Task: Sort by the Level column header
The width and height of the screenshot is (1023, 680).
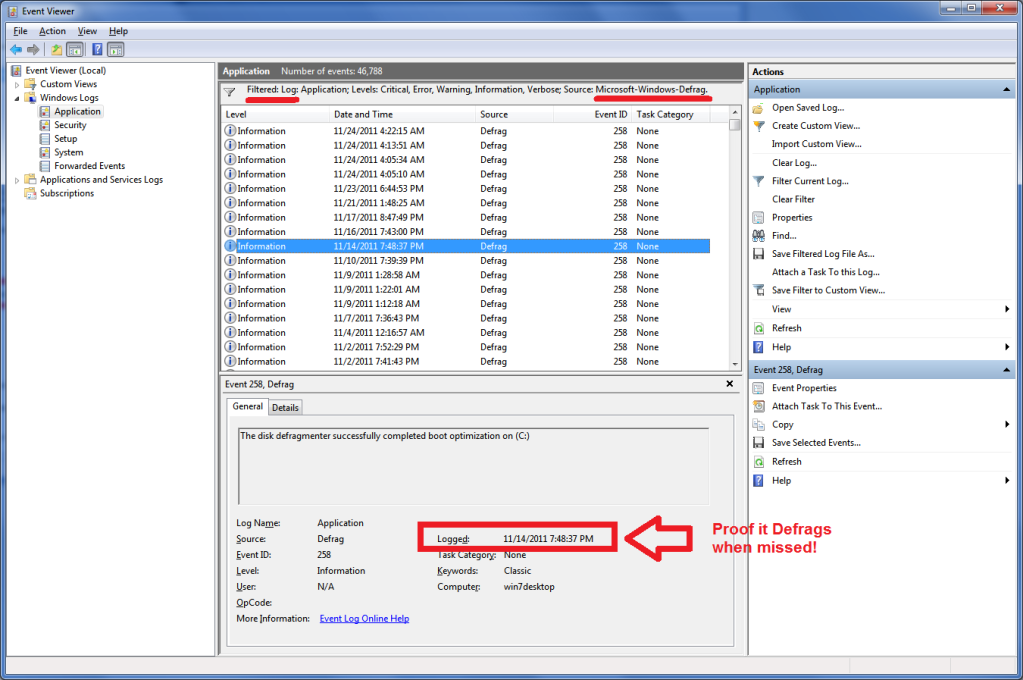Action: pyautogui.click(x=275, y=114)
